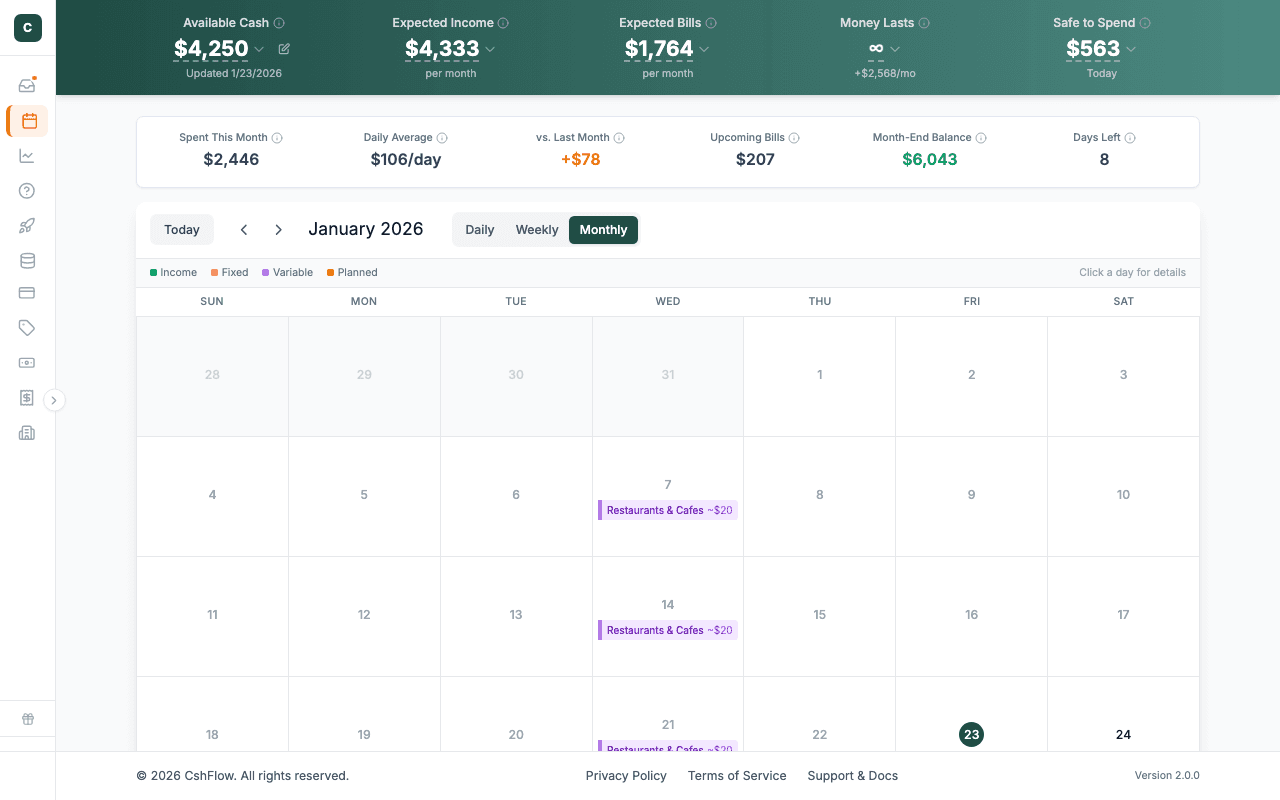1280x800 pixels.
Task: Open the Help question-mark icon
Action: [x=27, y=190]
